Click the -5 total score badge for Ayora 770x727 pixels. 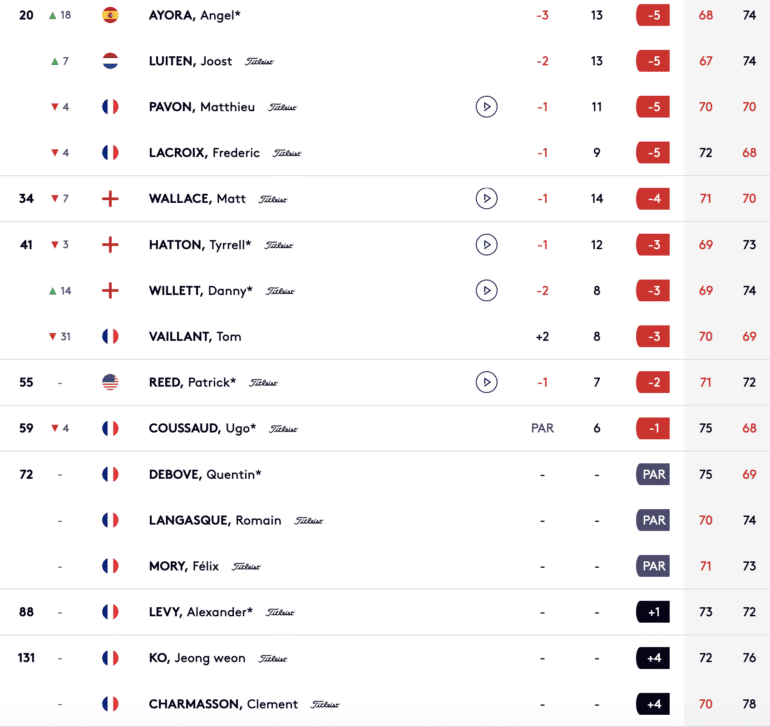click(653, 15)
